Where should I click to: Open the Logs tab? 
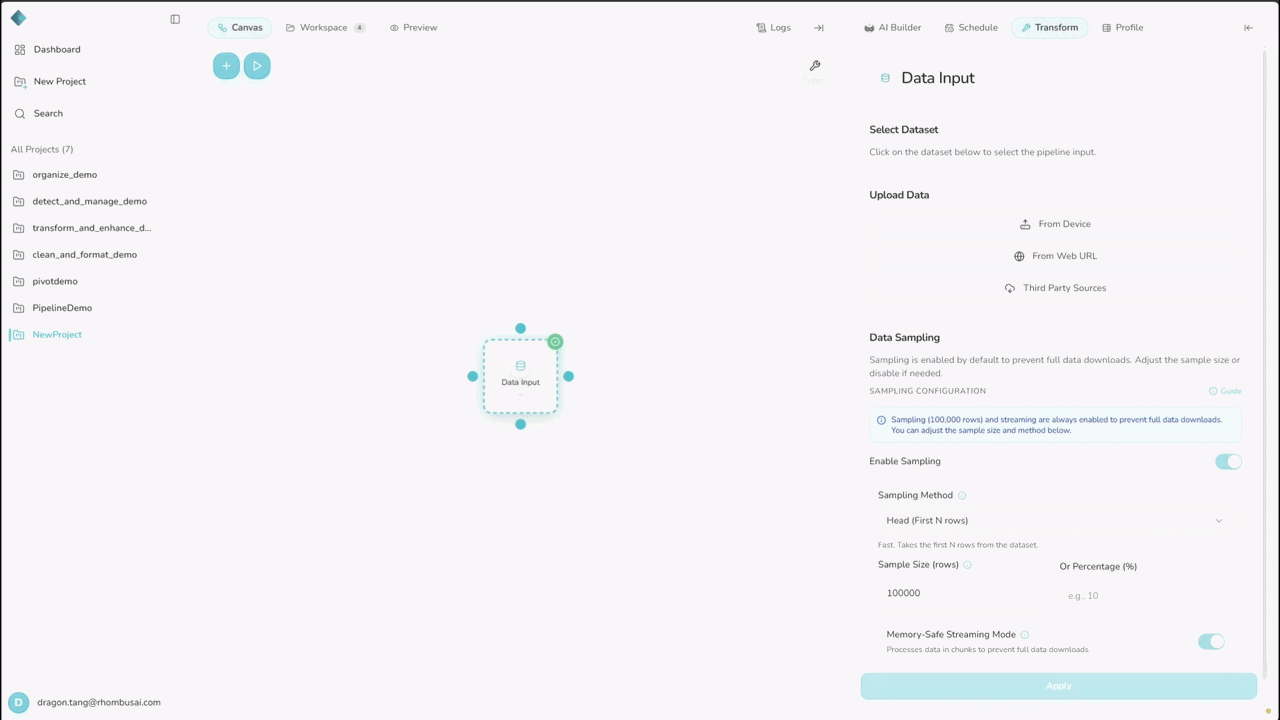(x=774, y=28)
